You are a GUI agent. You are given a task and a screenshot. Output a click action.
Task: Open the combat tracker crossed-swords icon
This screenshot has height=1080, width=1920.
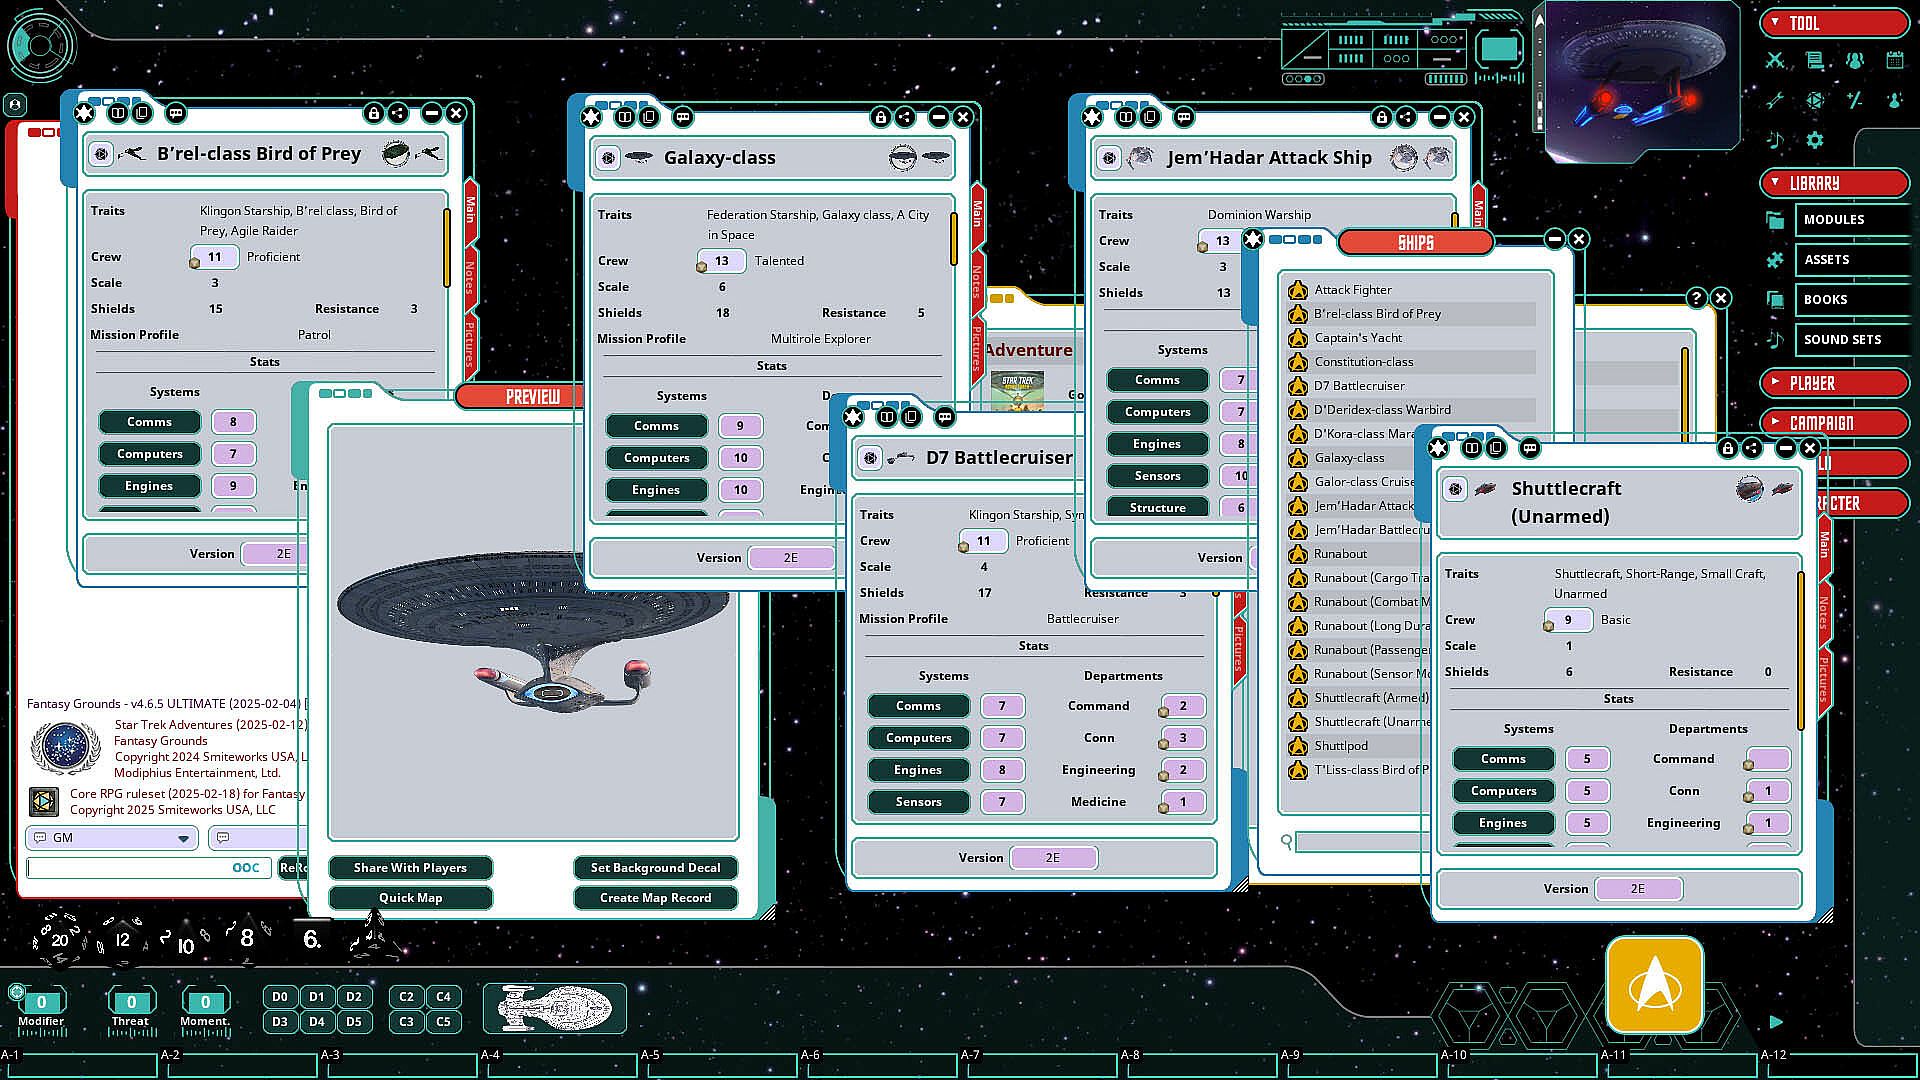(1775, 61)
